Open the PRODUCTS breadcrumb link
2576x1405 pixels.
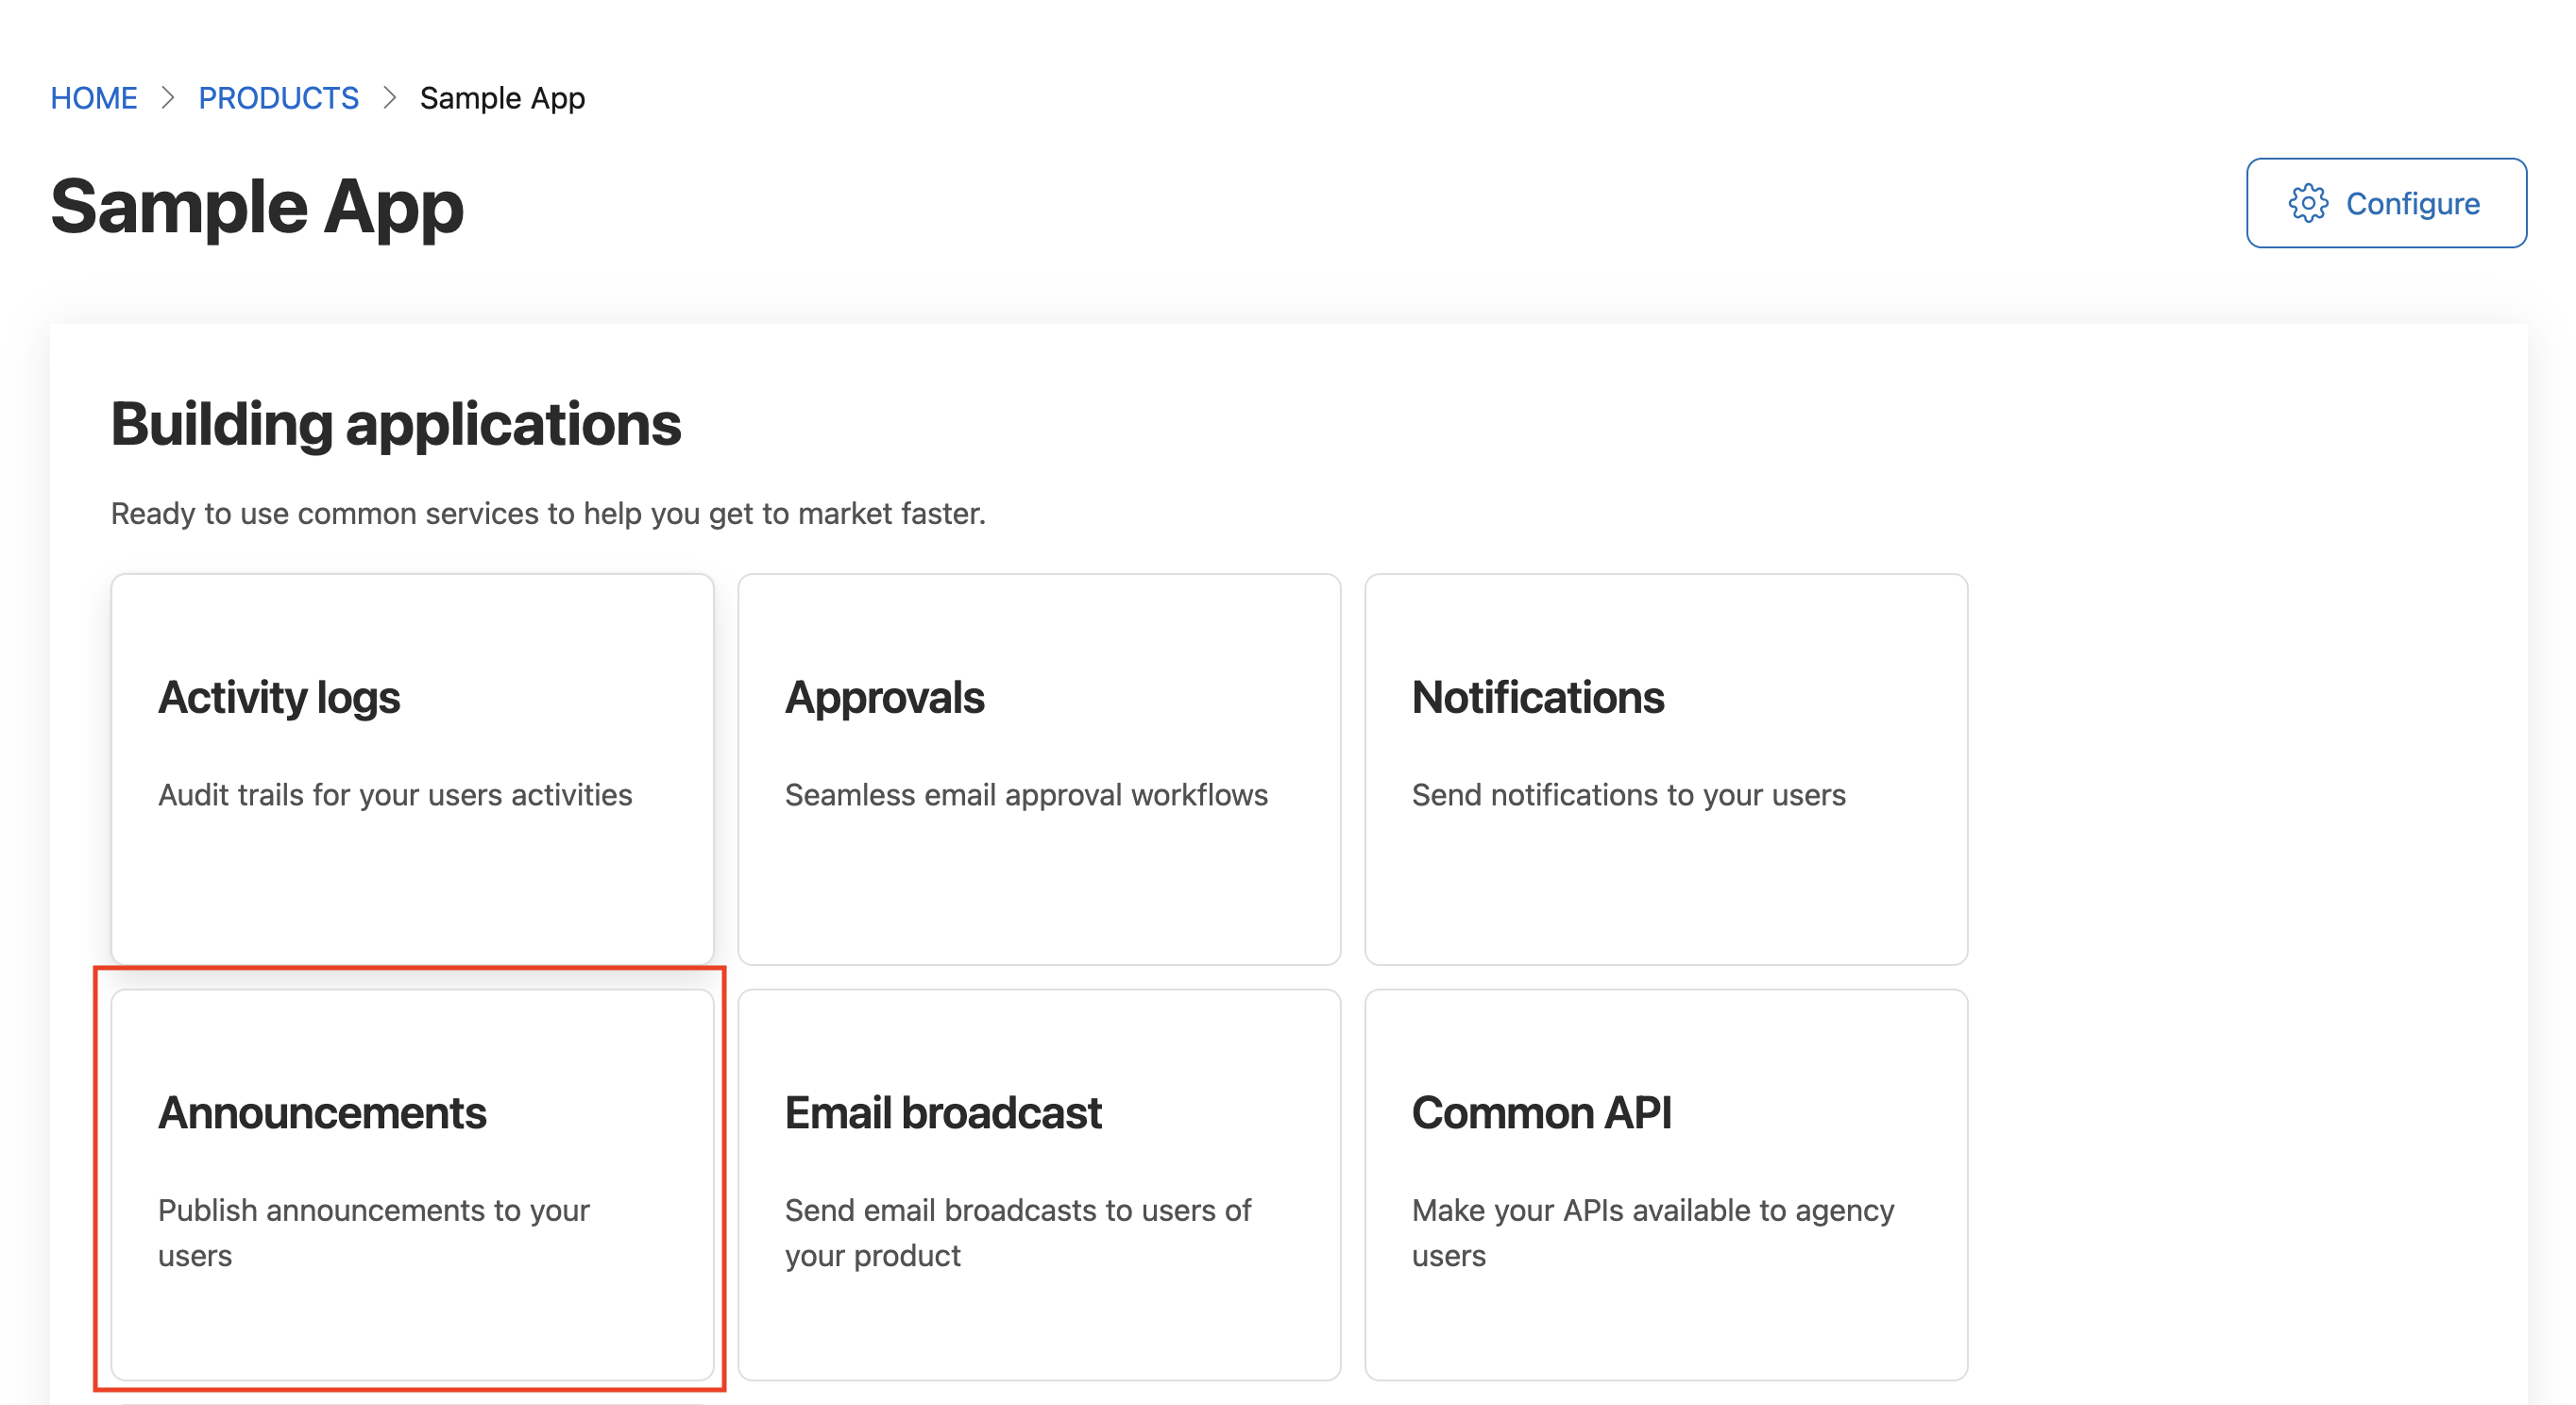278,98
